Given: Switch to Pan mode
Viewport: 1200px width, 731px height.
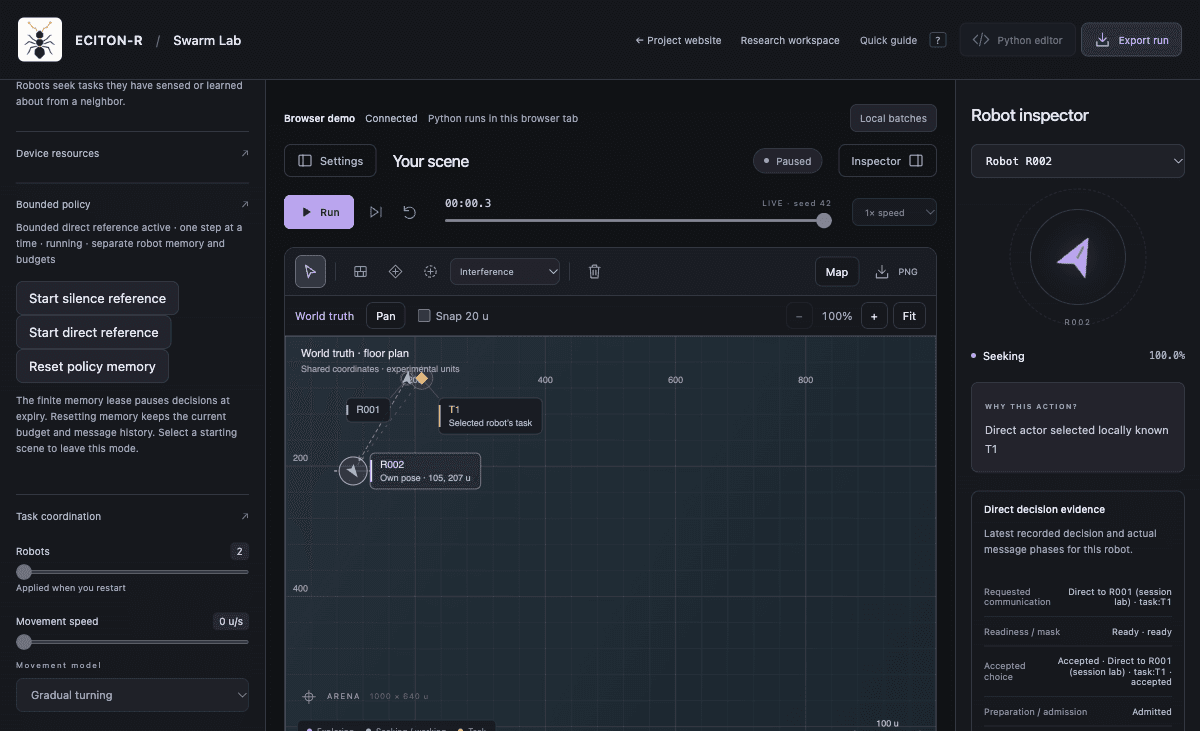Looking at the screenshot, I should click(x=386, y=316).
